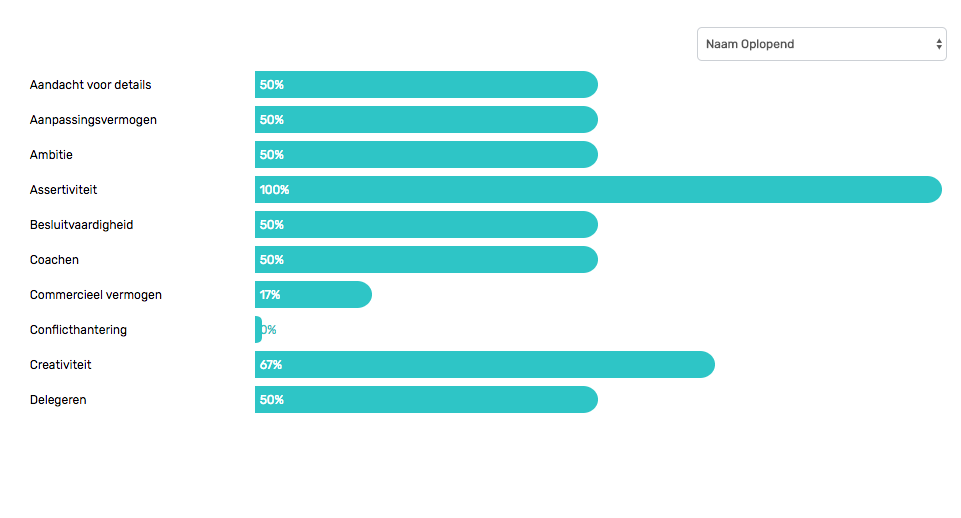Select the Conflicthantering label
961x518 pixels.
coord(78,330)
